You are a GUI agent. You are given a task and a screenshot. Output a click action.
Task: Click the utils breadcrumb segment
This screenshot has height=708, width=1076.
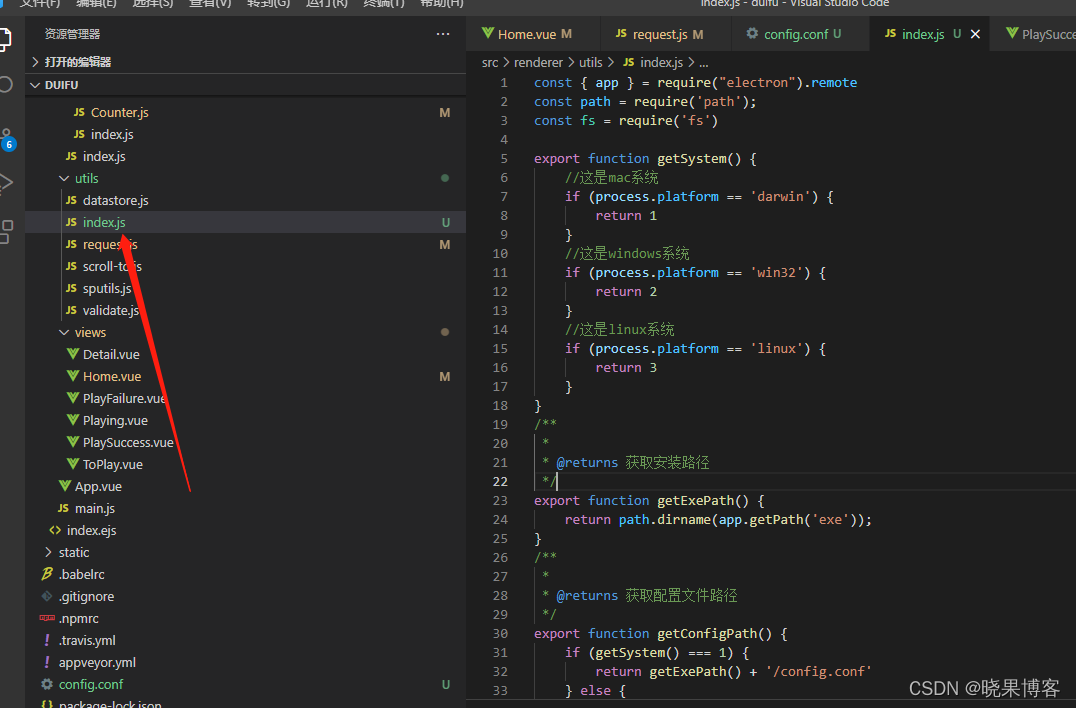pos(590,62)
